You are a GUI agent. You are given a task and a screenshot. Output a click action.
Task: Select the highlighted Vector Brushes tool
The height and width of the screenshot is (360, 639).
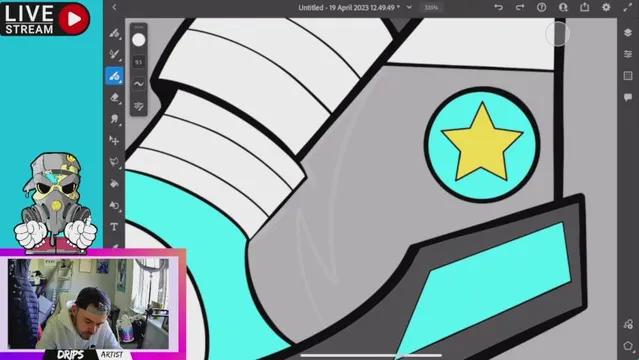[x=115, y=76]
